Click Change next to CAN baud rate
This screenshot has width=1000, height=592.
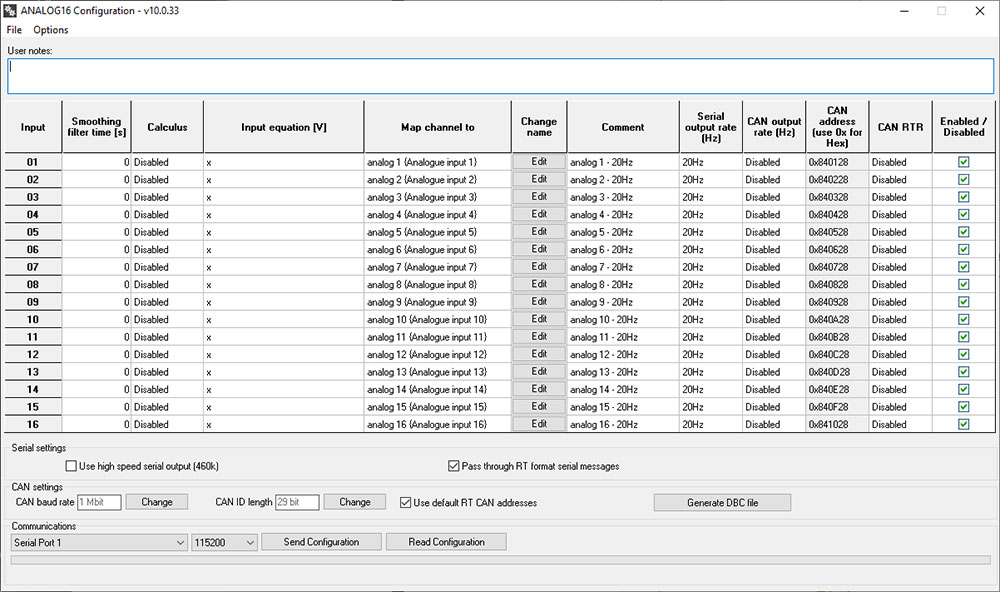(157, 502)
